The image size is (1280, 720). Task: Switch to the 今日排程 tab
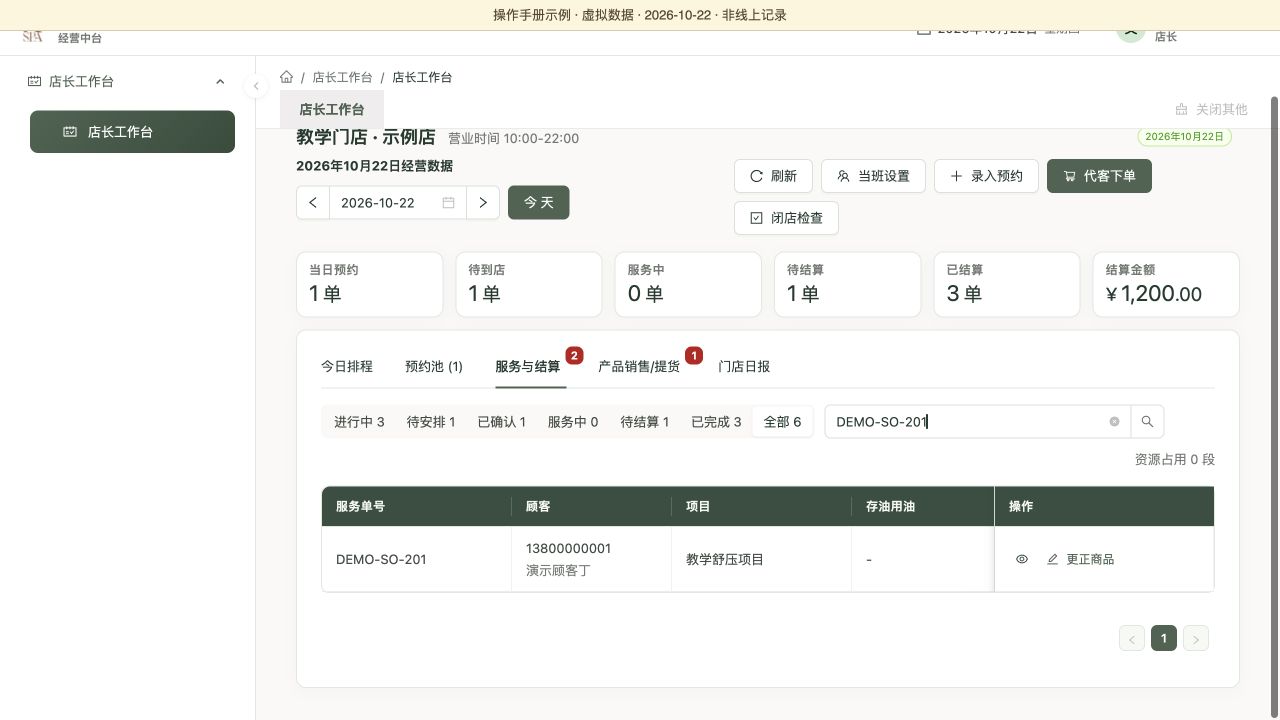tap(347, 367)
